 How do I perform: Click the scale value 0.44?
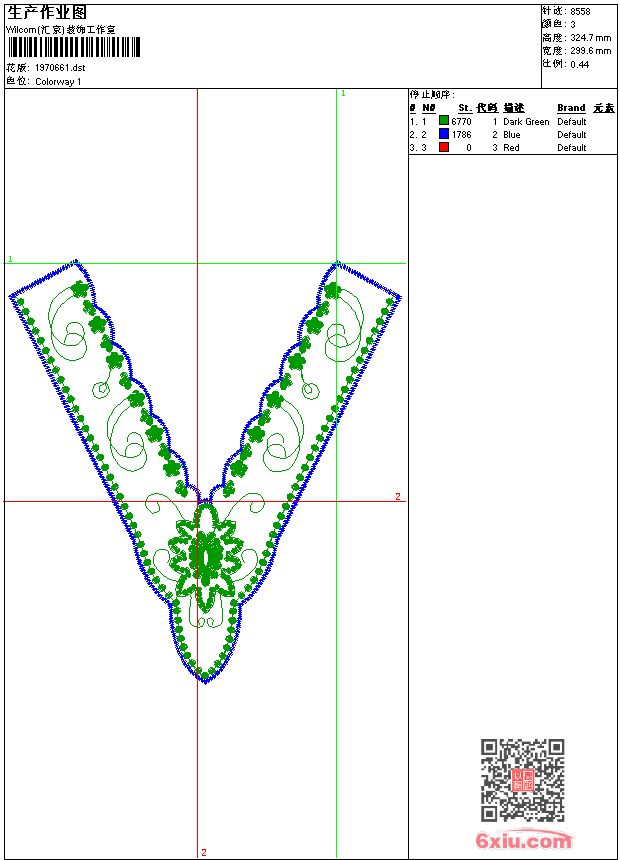pyautogui.click(x=579, y=64)
